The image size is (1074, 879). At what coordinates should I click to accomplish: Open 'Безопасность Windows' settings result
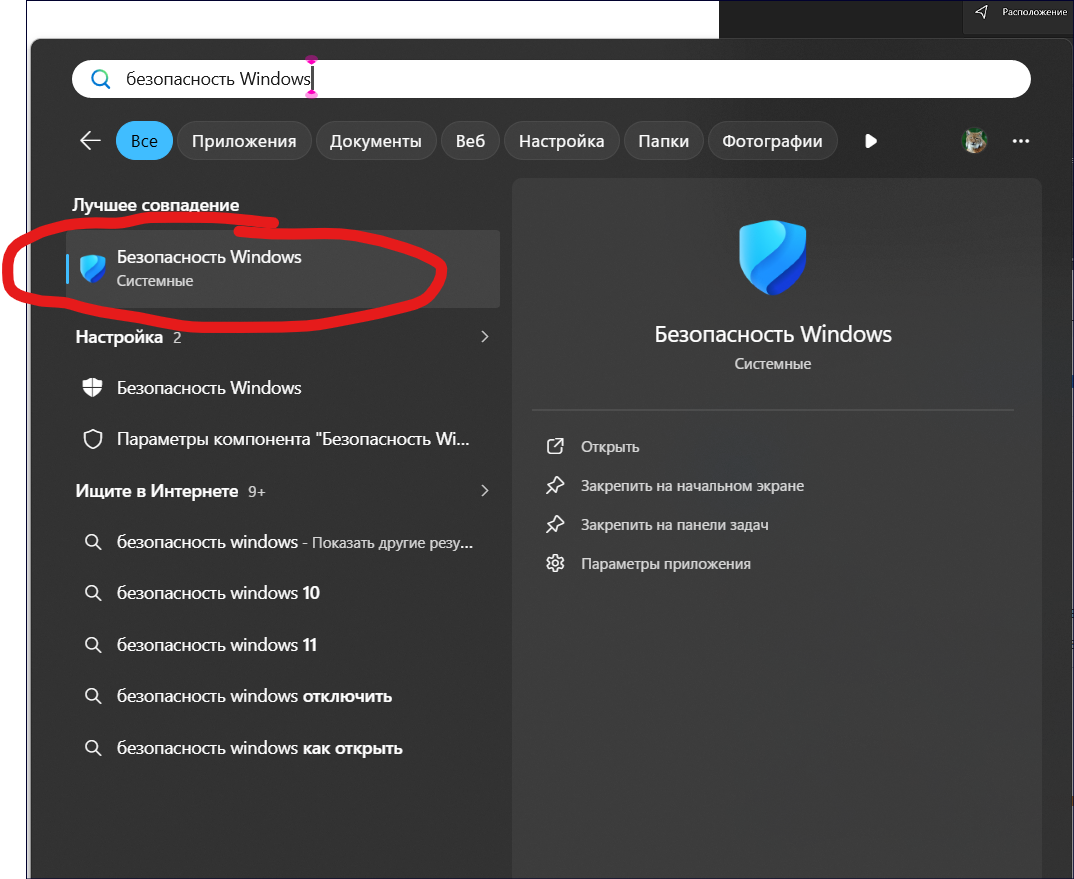282,388
